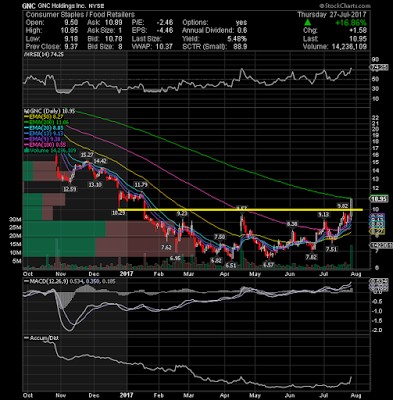Click the MACD(12,26,9) indicator label

[45, 282]
